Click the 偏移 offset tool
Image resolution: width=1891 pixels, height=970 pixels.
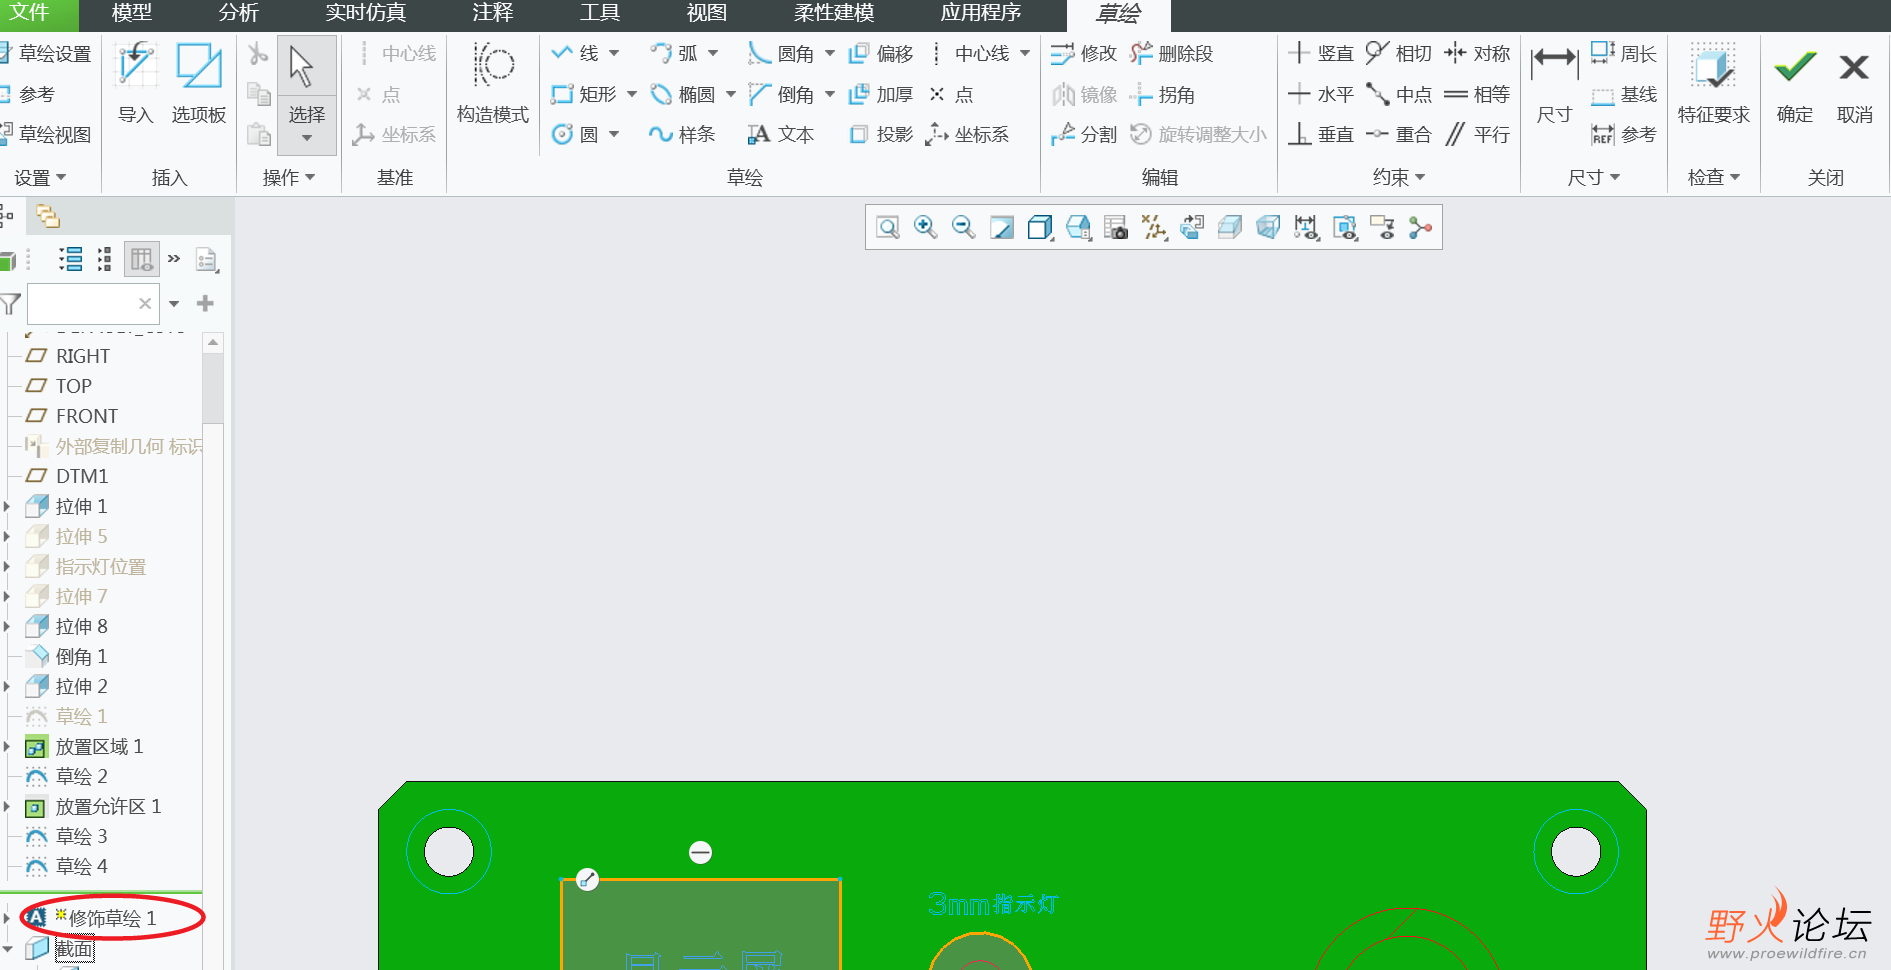881,53
